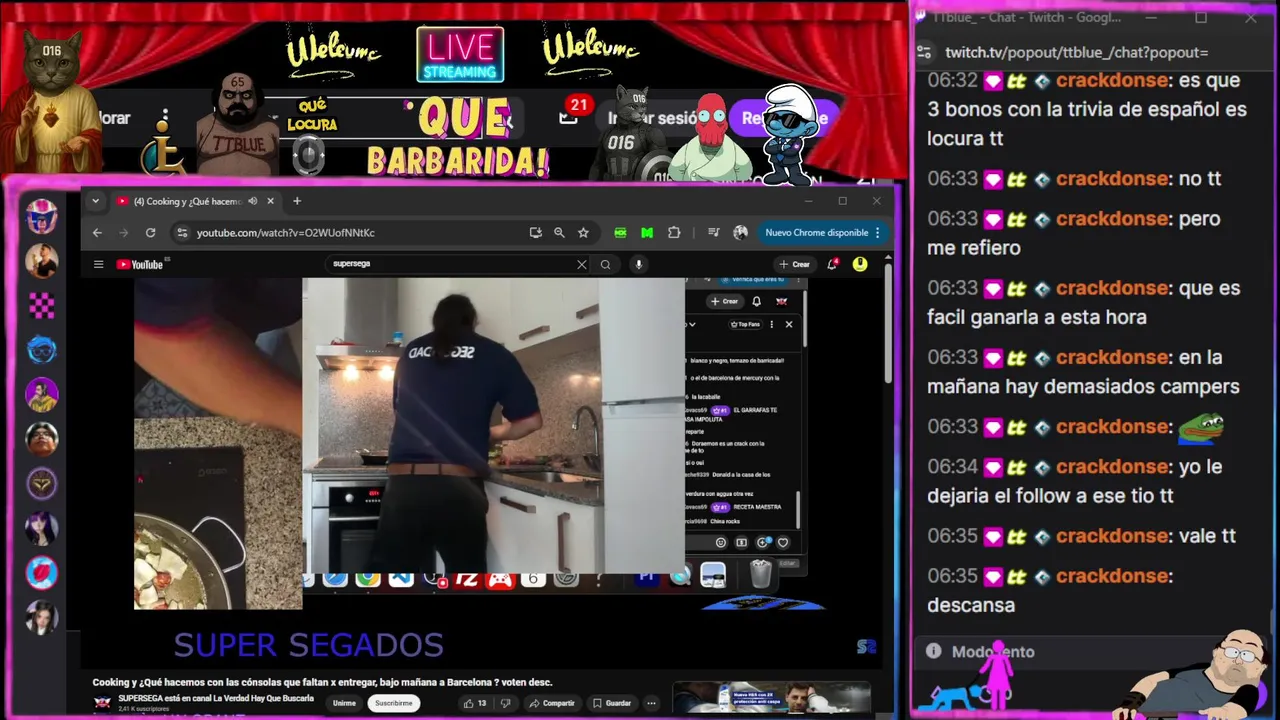Click crackdonse's username on 'descansa' message
This screenshot has height=720, width=1280.
pos(1113,576)
